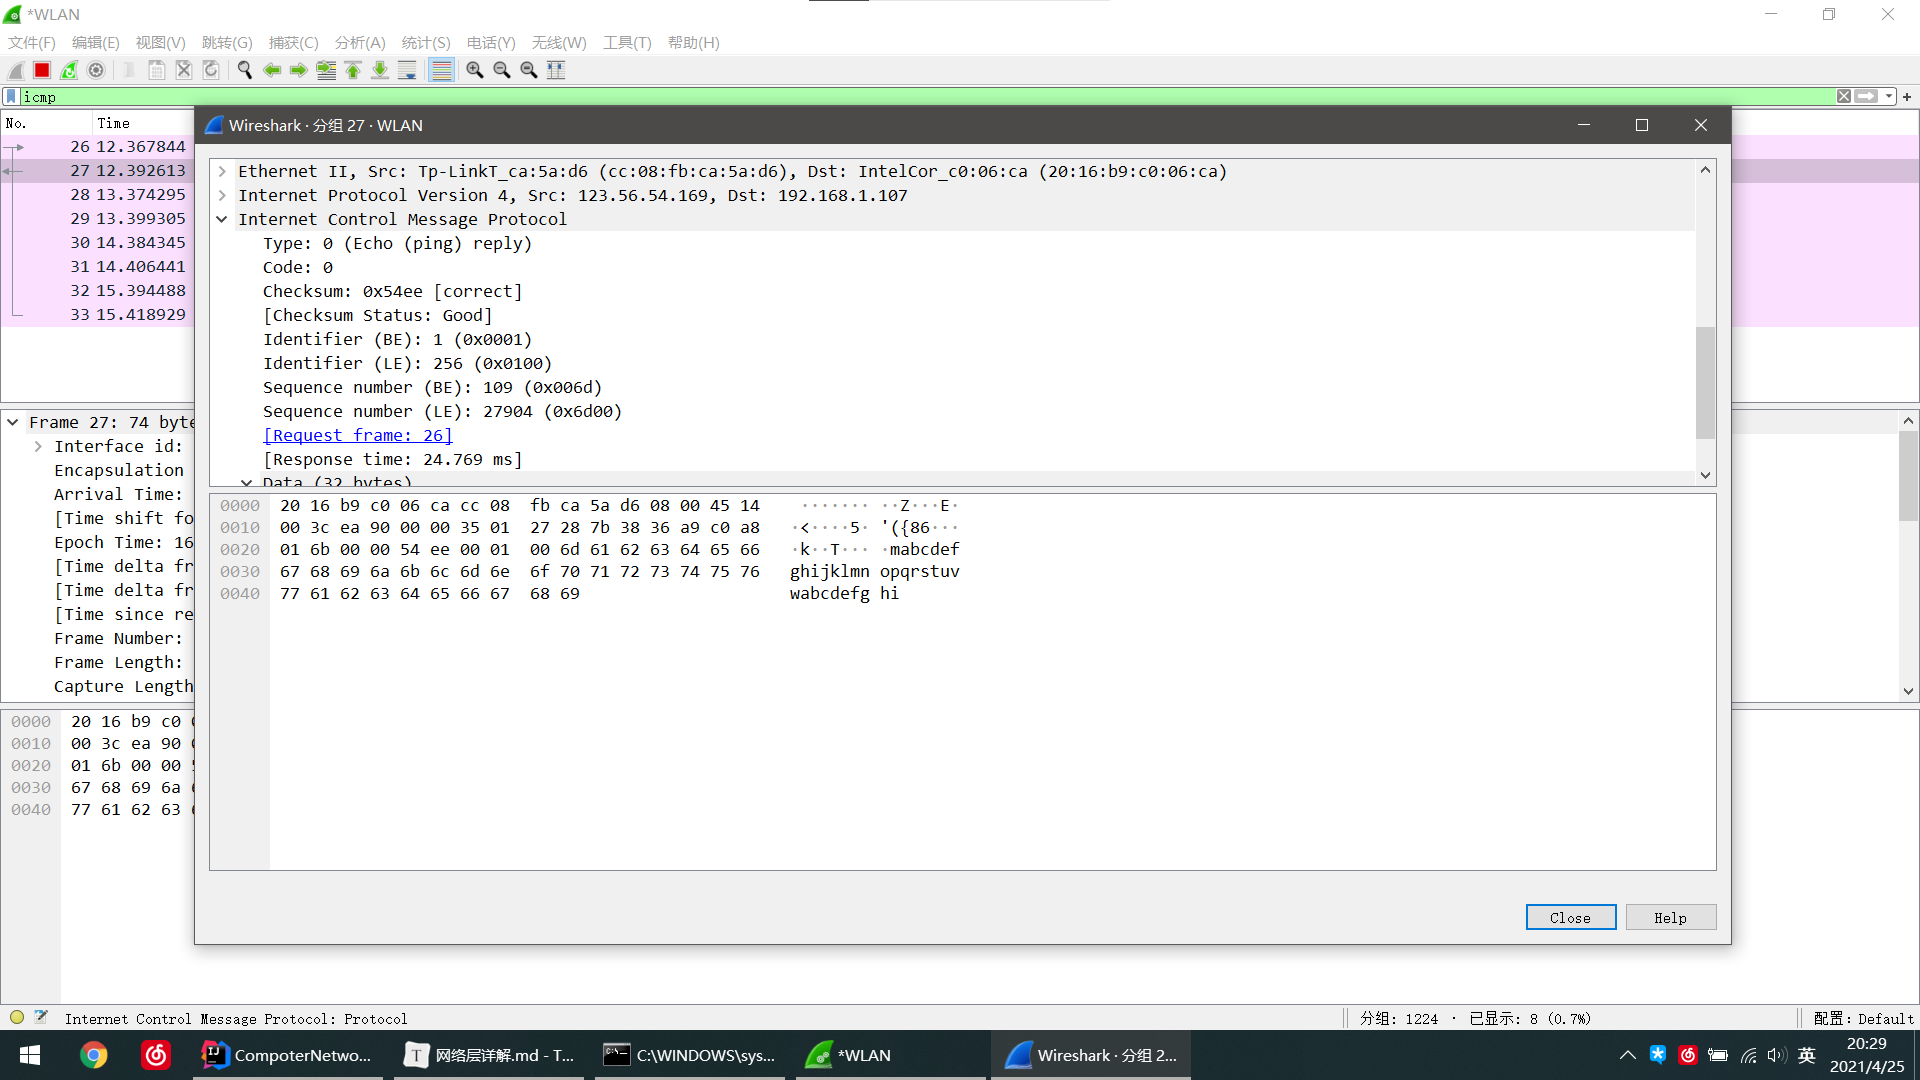
Task: Zoom out the main window text
Action: [x=502, y=70]
